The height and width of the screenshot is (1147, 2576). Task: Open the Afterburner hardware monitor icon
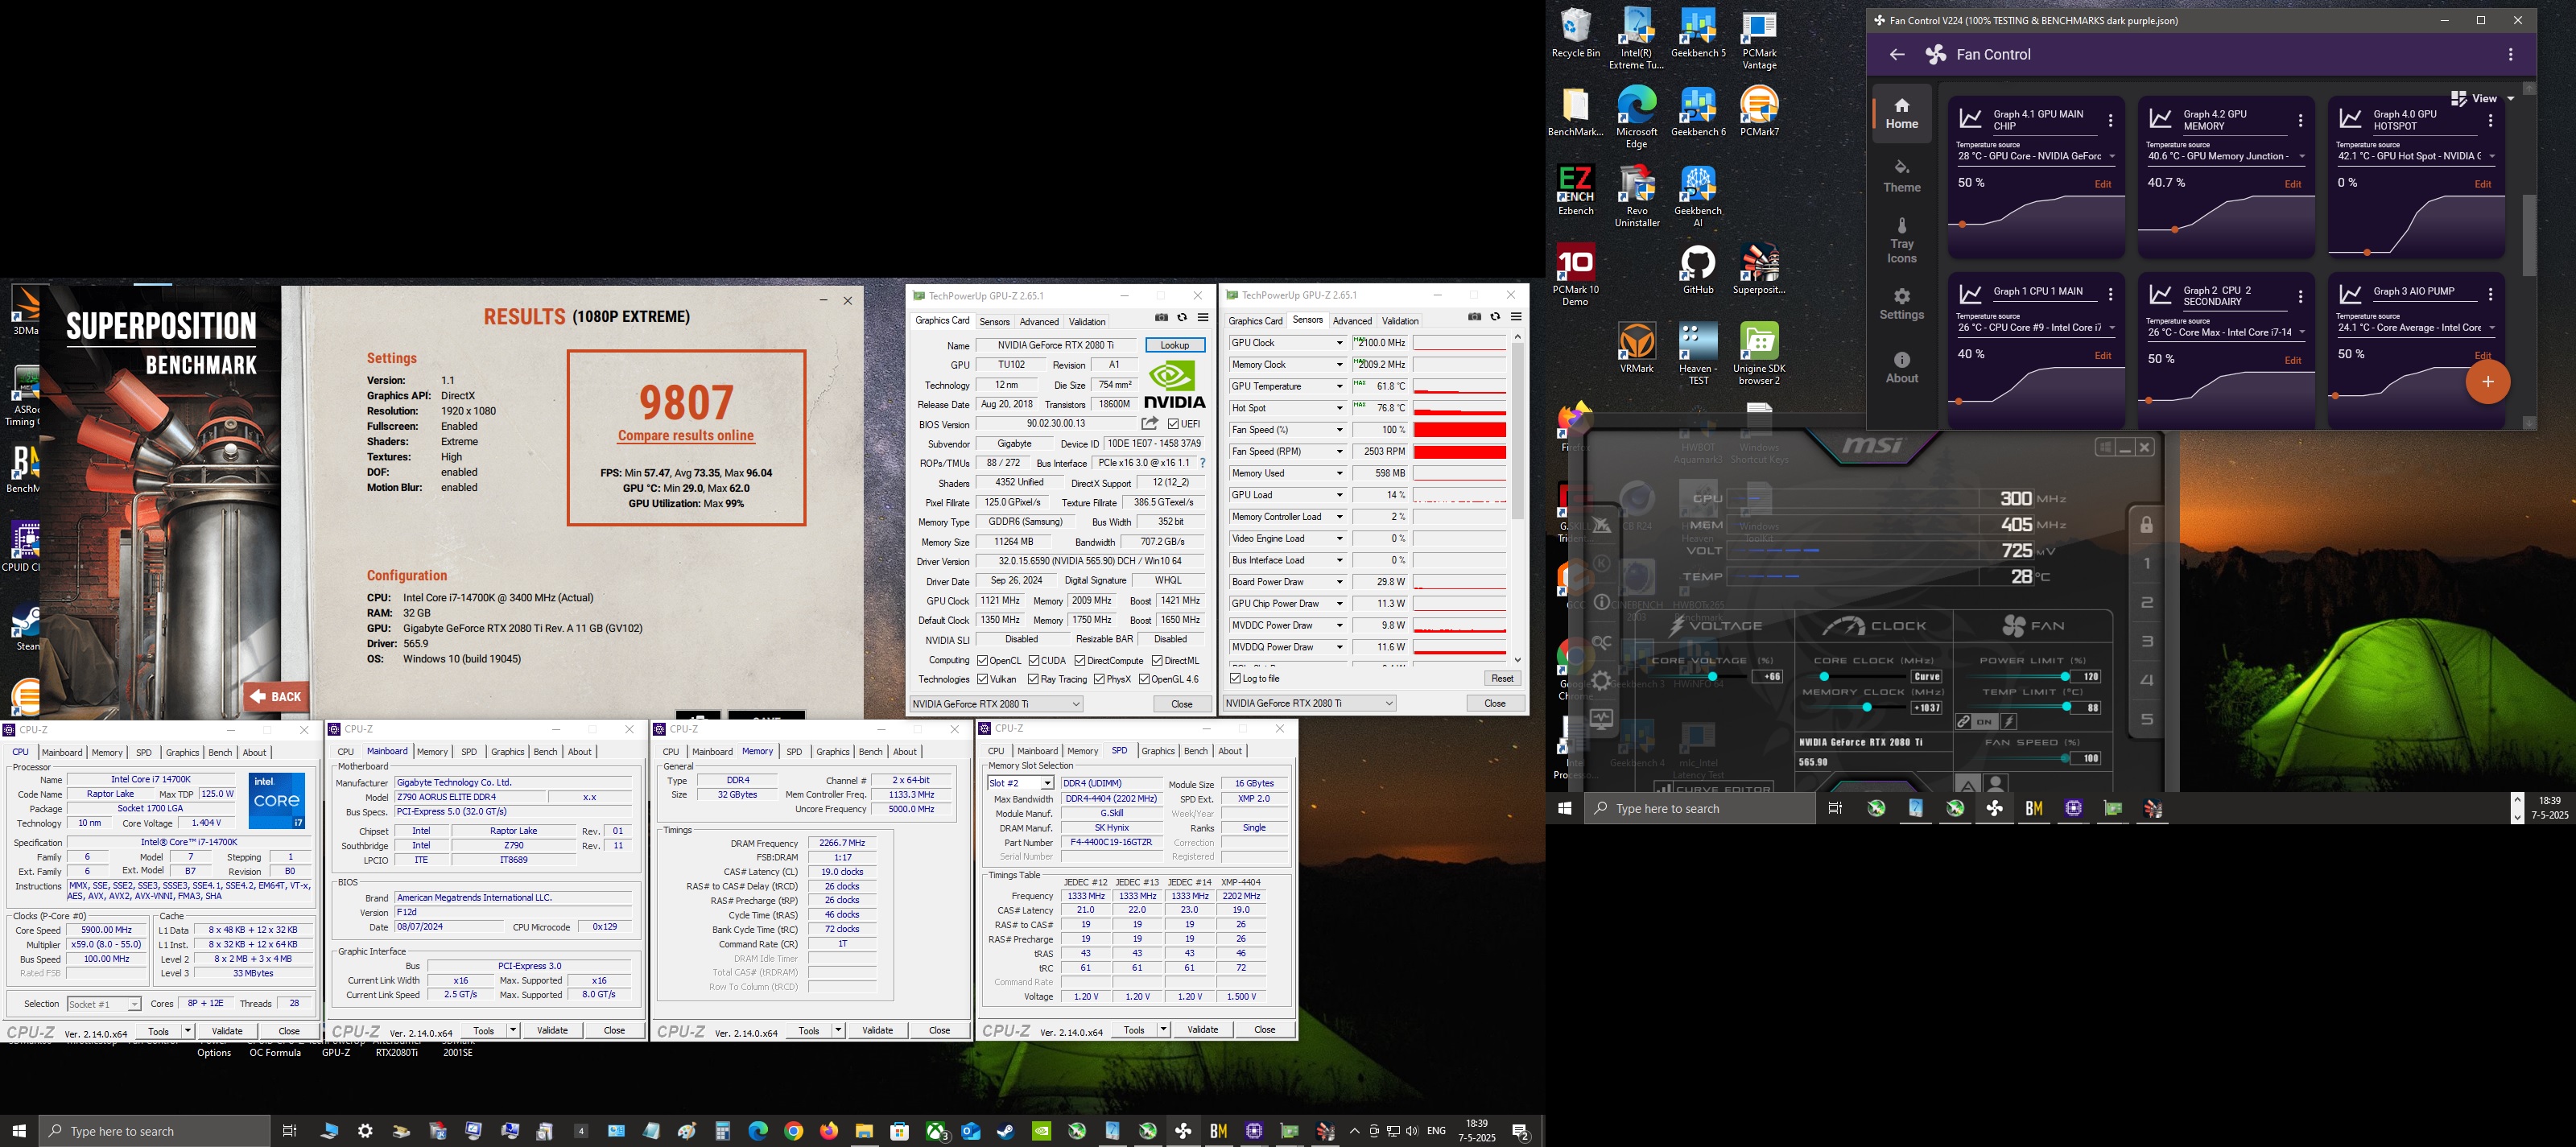[x=1601, y=719]
